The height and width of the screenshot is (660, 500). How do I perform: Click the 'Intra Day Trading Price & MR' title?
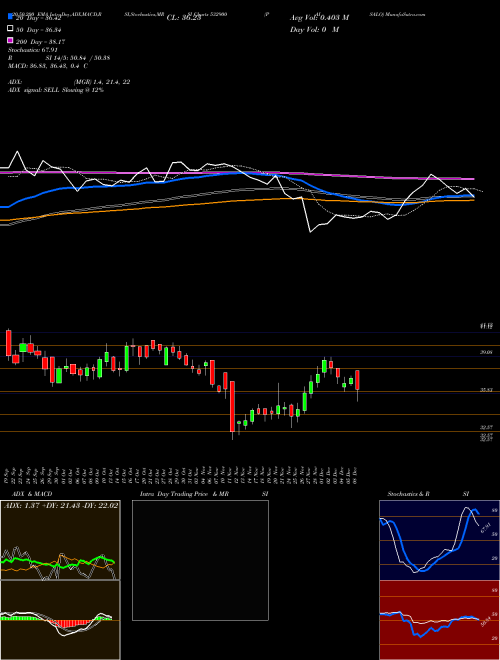point(184,494)
